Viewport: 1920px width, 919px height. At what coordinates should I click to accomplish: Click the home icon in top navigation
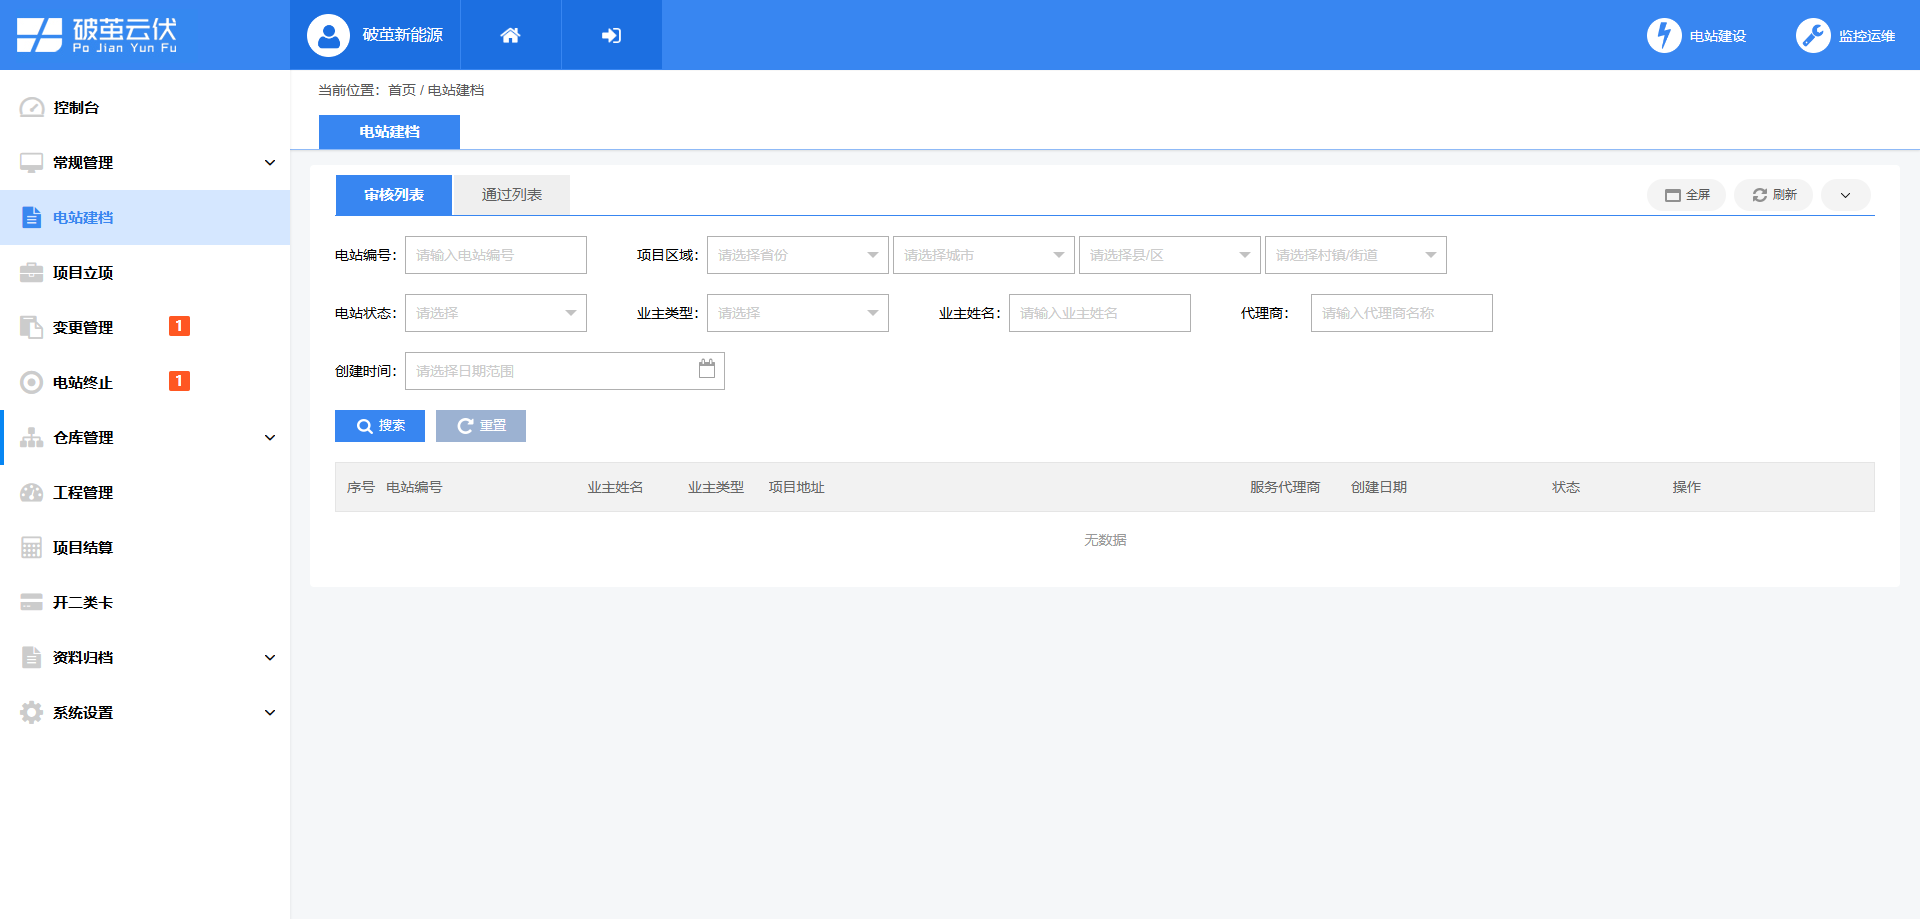pos(510,34)
